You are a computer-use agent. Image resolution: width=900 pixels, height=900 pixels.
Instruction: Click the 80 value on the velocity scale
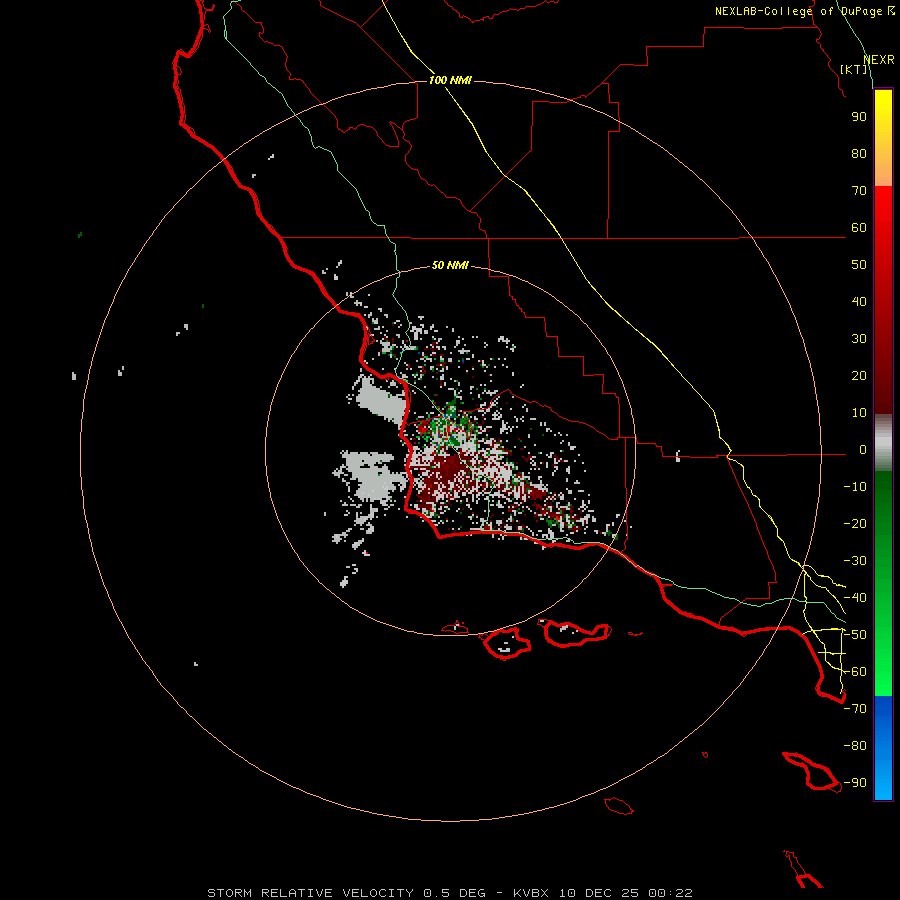pyautogui.click(x=859, y=154)
